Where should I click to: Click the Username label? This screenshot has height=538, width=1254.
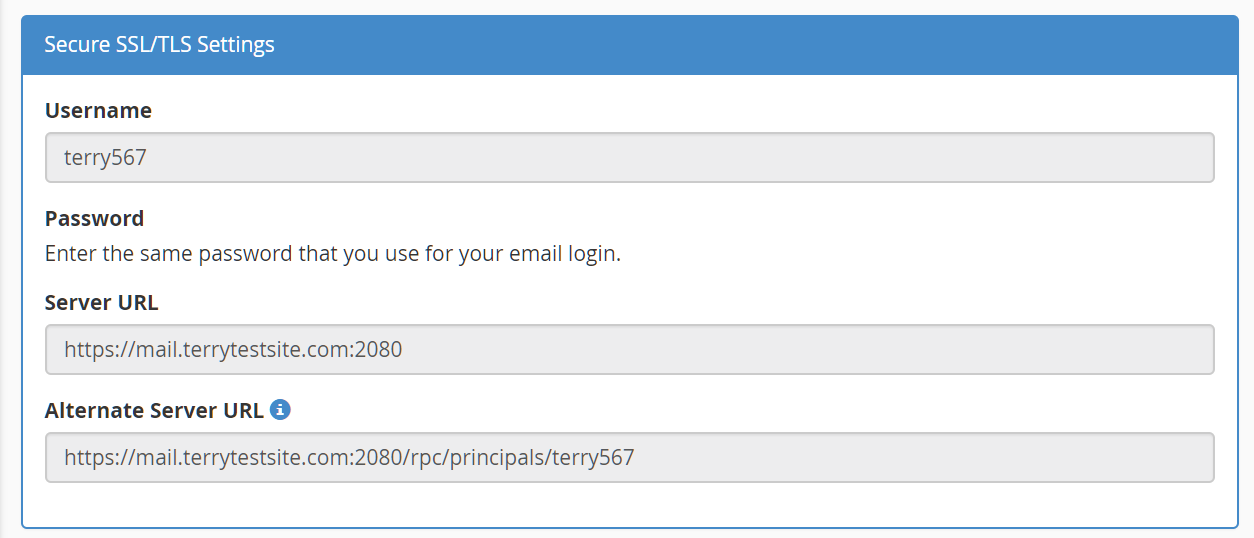[x=98, y=111]
